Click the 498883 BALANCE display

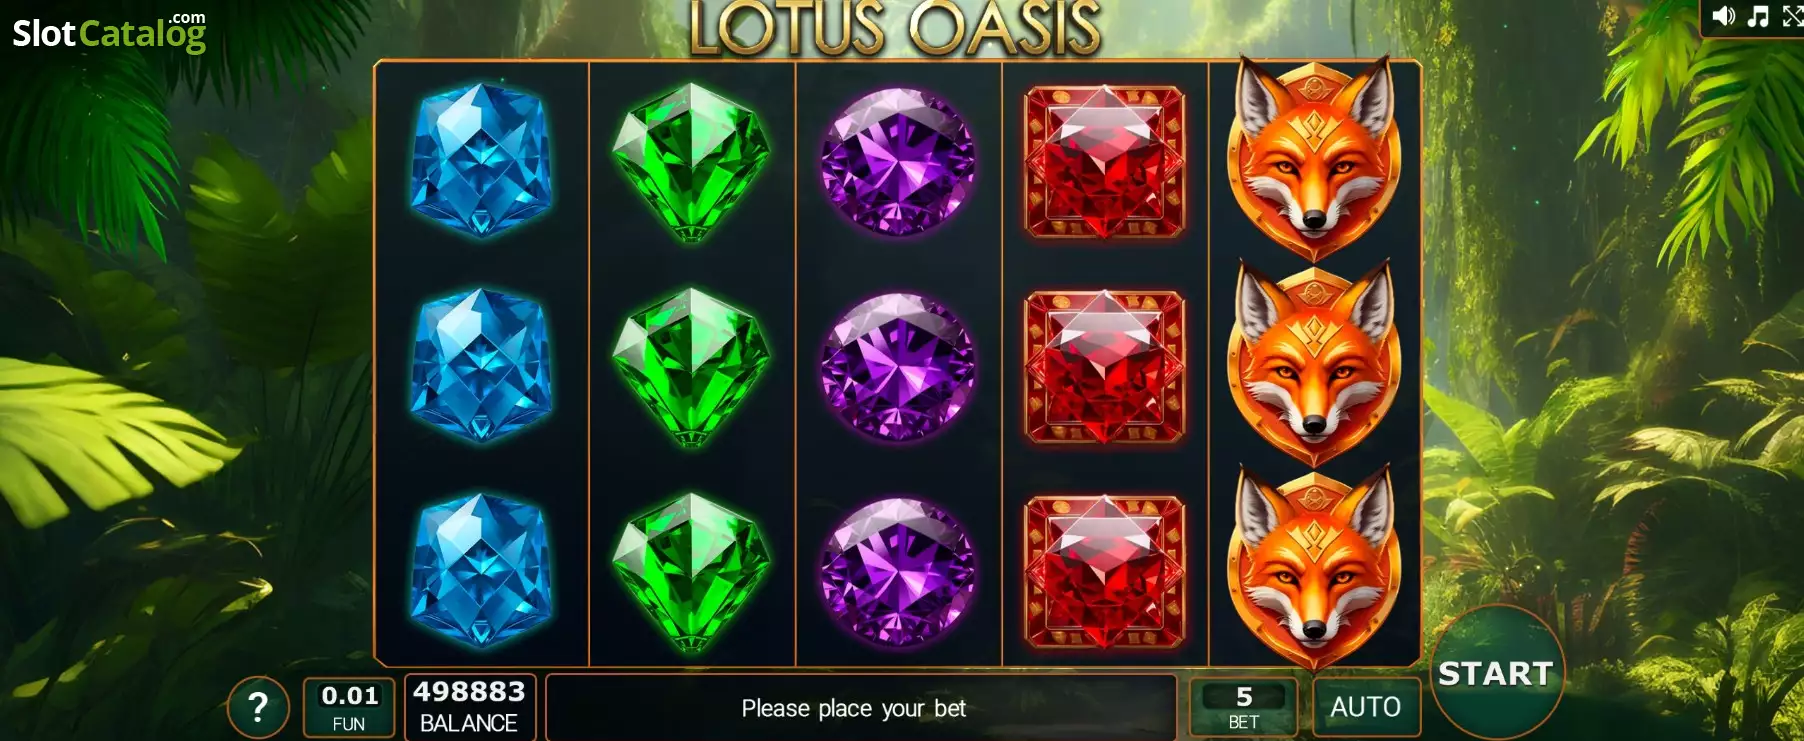pyautogui.click(x=469, y=707)
